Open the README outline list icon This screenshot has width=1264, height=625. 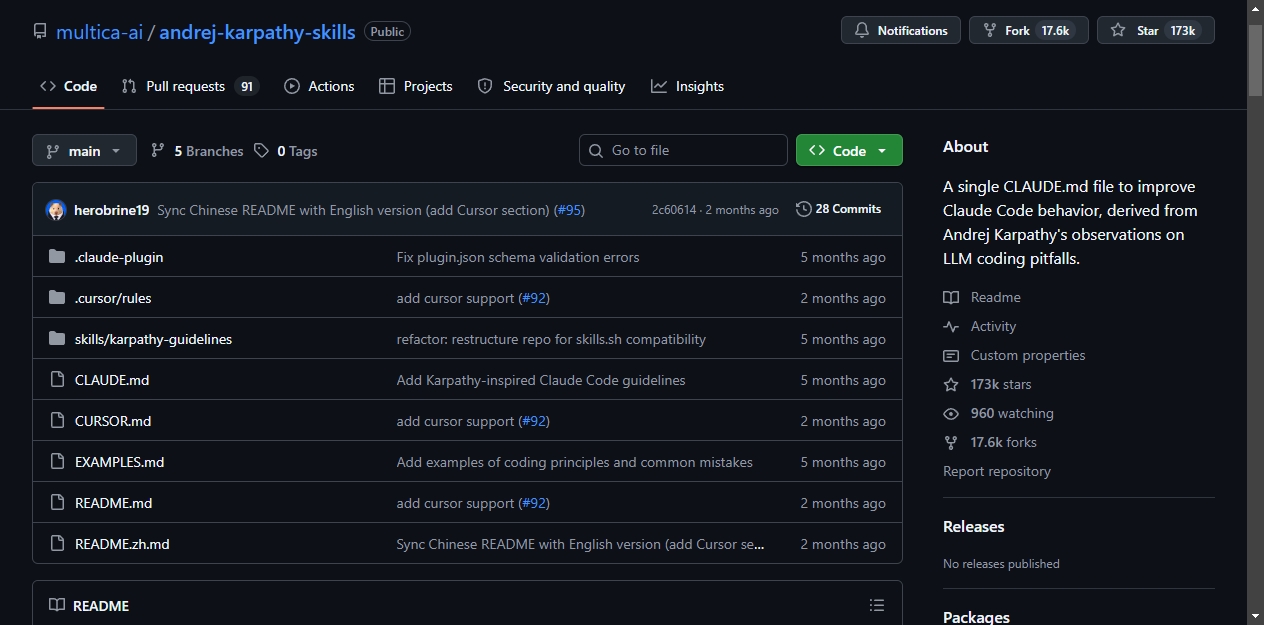pyautogui.click(x=877, y=605)
